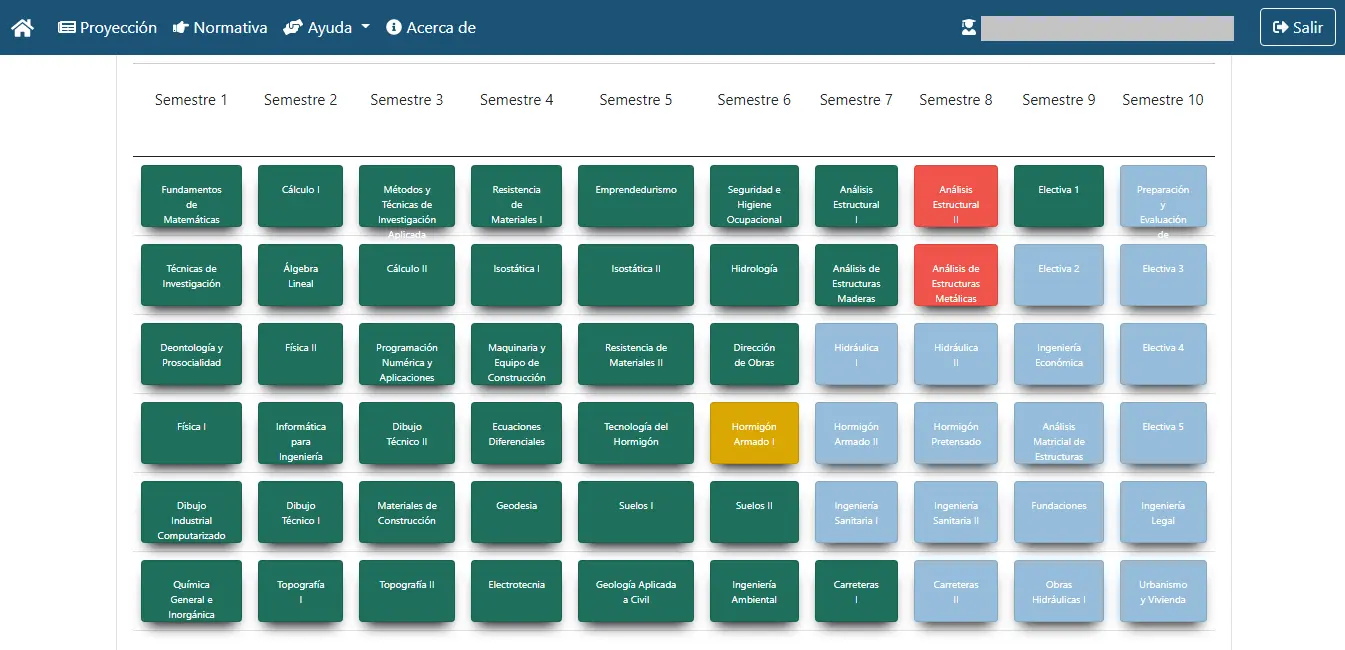
Task: Click the Electiva 4 course card
Action: click(x=1163, y=354)
